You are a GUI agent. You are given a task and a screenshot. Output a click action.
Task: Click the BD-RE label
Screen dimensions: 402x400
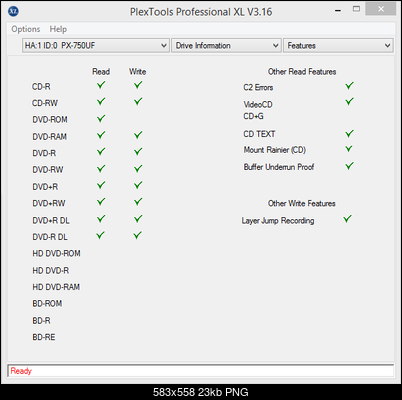[44, 337]
